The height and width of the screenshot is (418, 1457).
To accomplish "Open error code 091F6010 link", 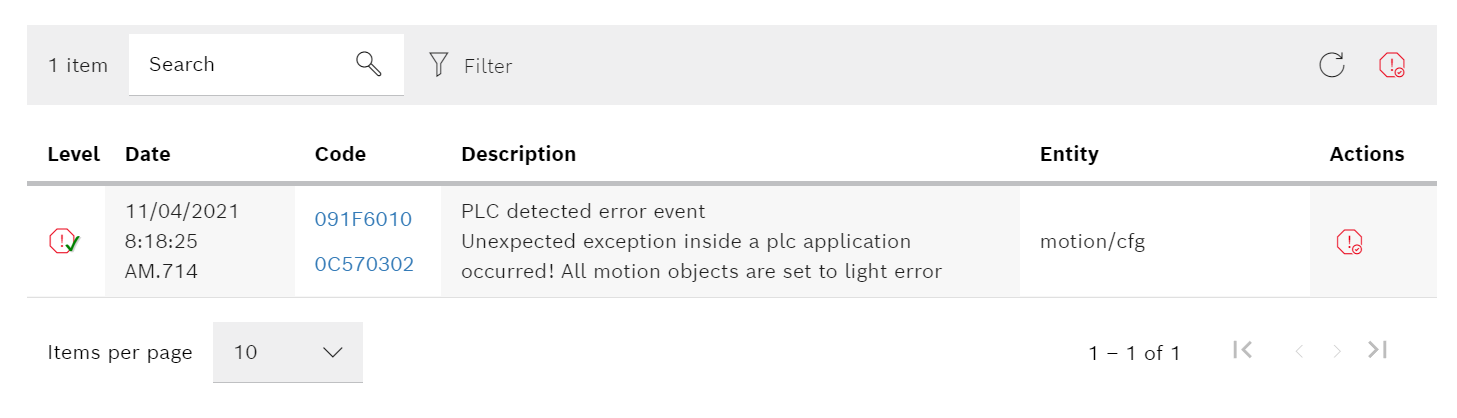I will tap(363, 219).
